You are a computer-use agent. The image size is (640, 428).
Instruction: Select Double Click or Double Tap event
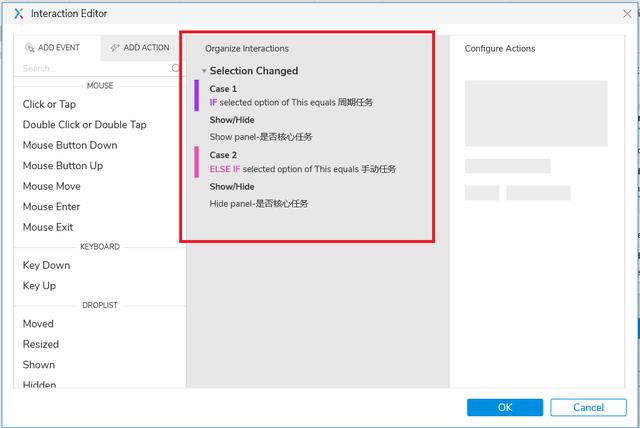[x=84, y=124]
